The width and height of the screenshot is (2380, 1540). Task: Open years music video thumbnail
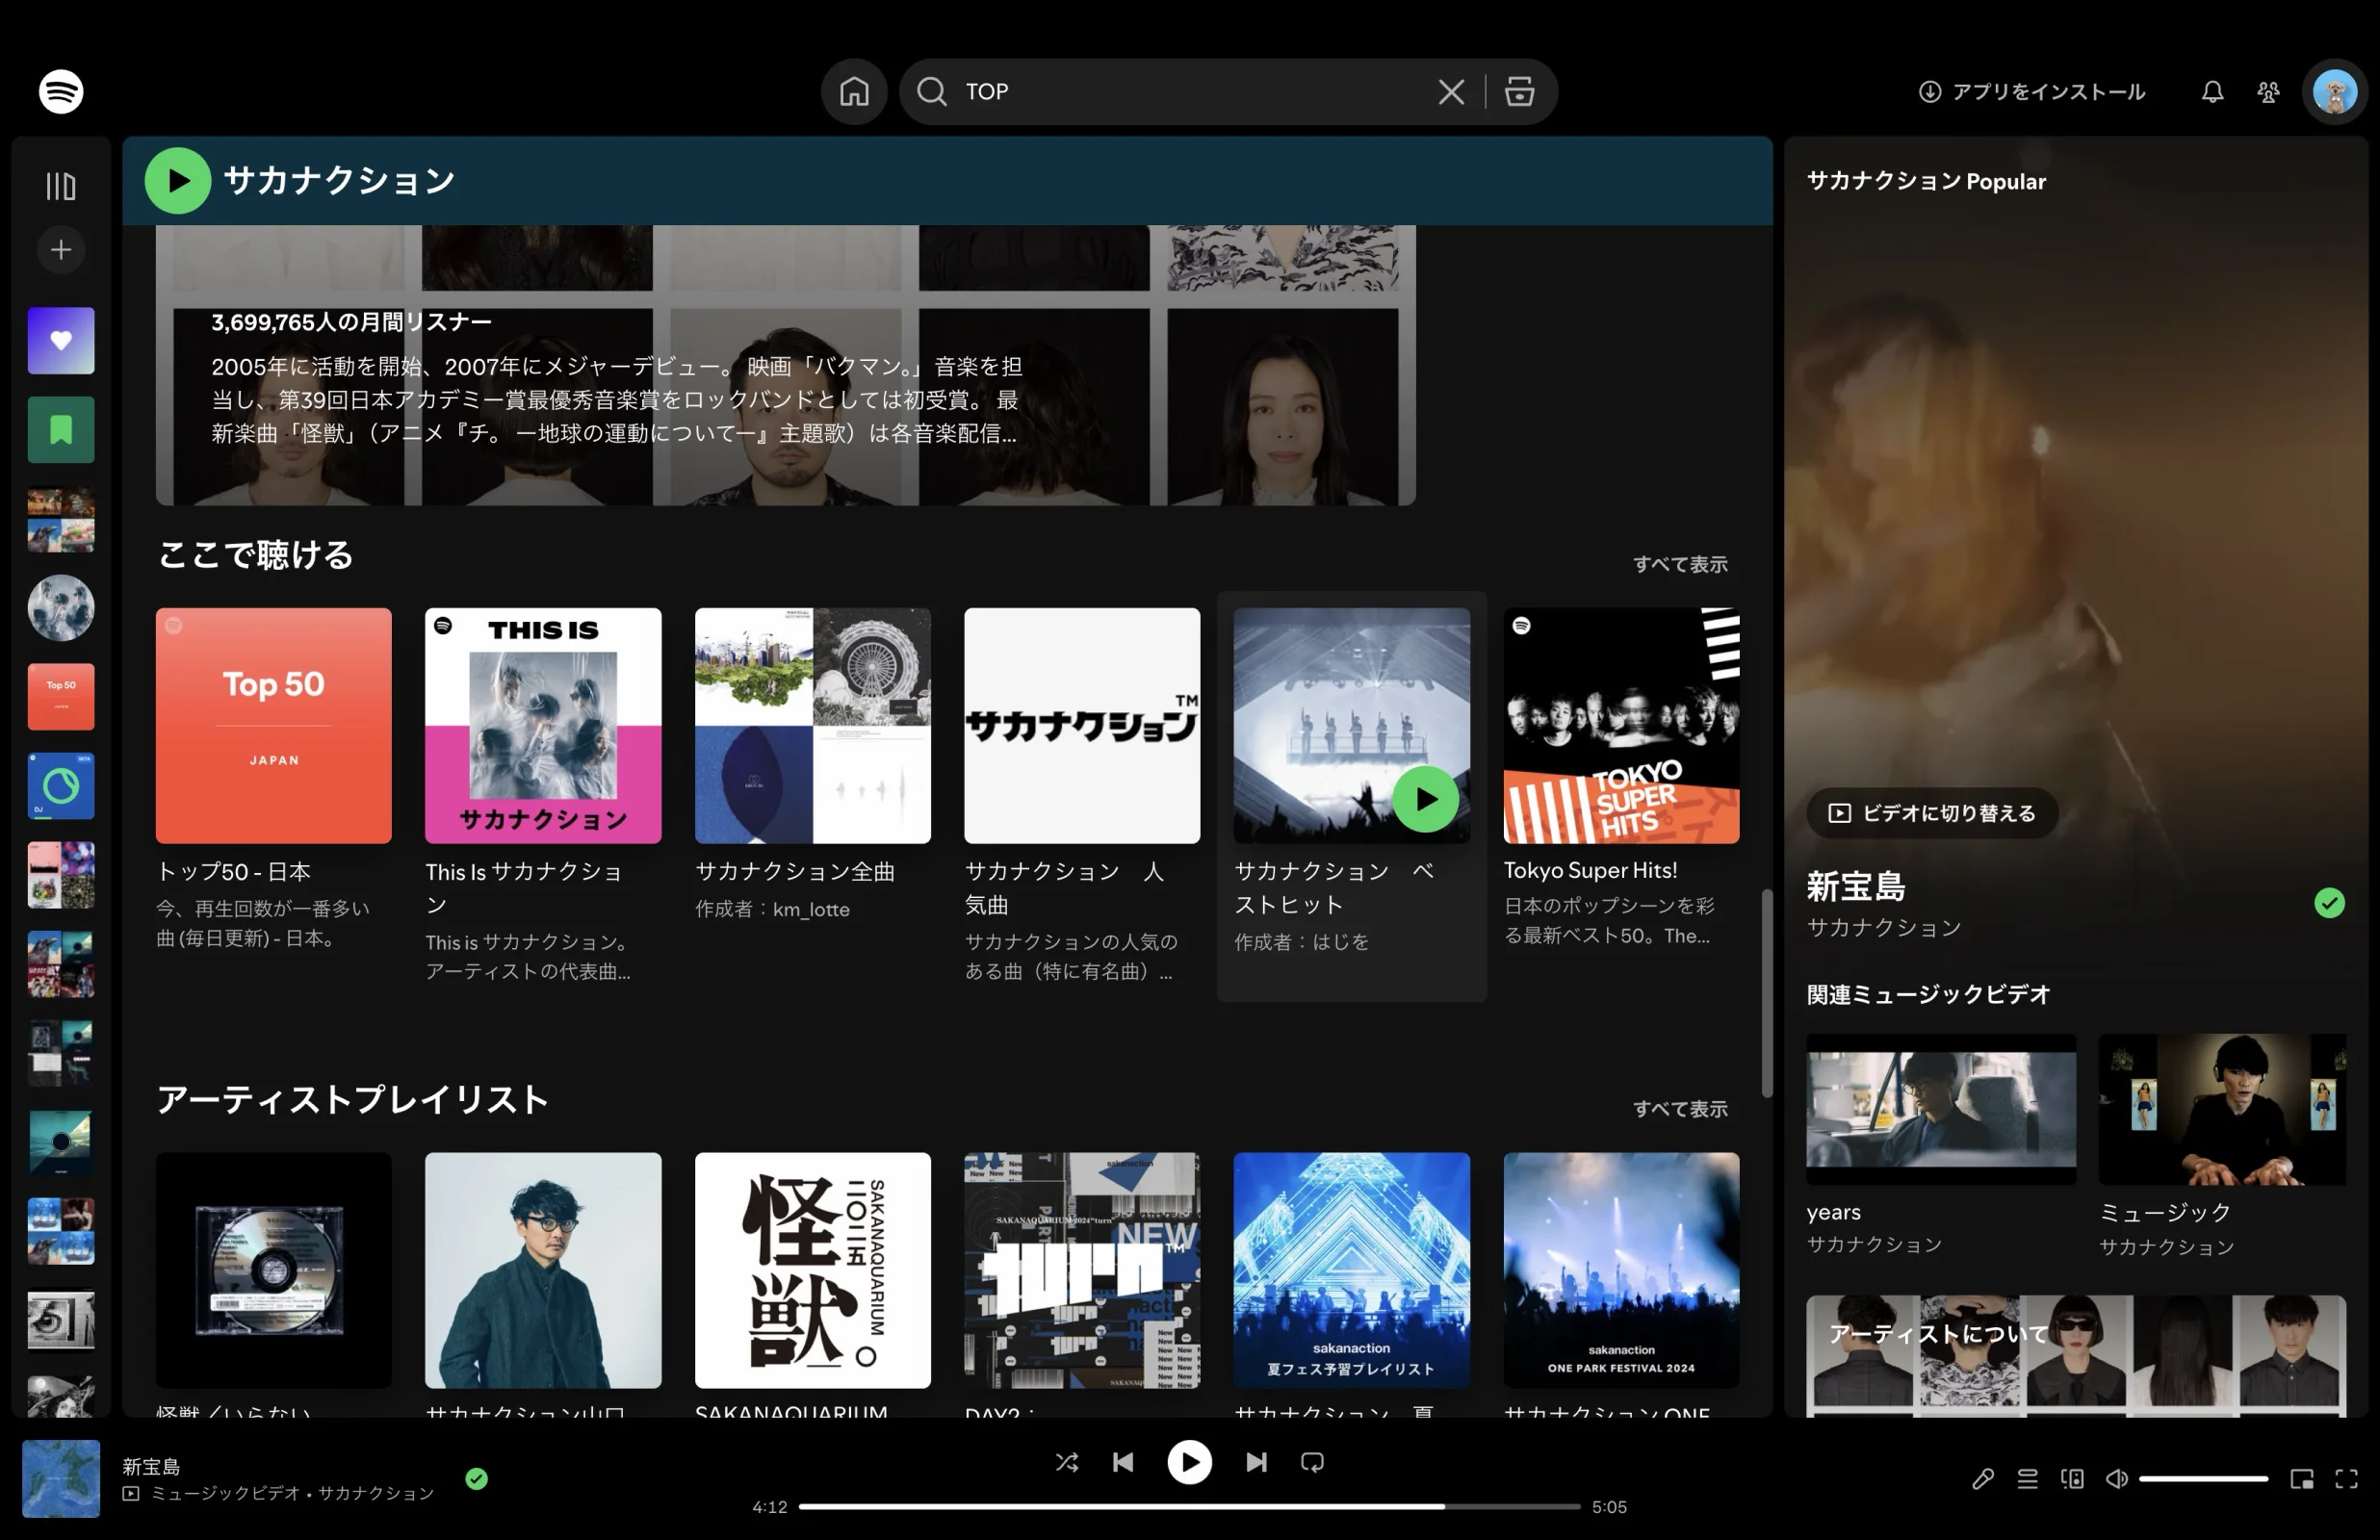(x=1940, y=1109)
